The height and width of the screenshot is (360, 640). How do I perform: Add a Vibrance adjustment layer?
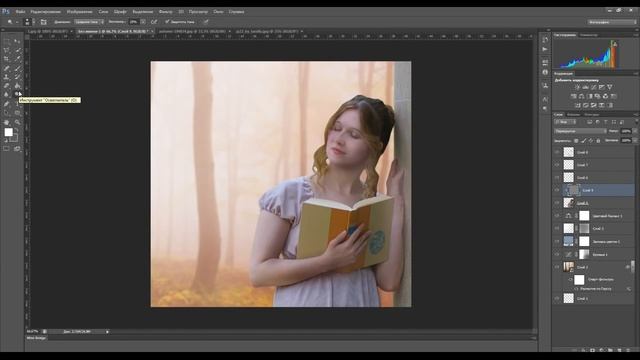click(610, 87)
